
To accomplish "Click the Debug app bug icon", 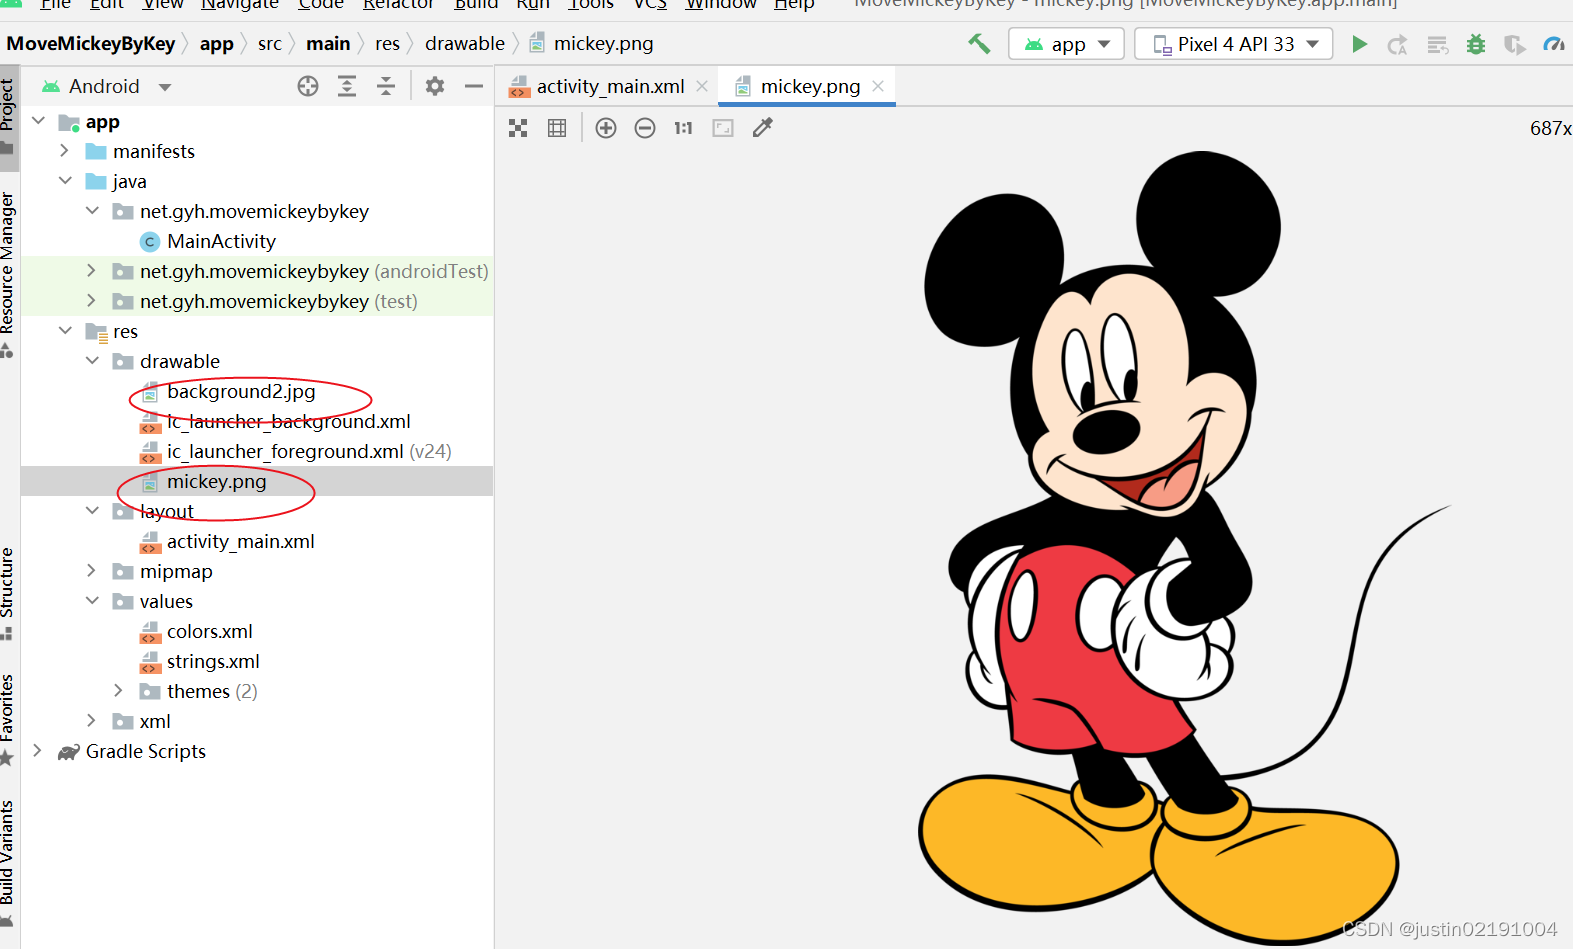I will (1476, 44).
